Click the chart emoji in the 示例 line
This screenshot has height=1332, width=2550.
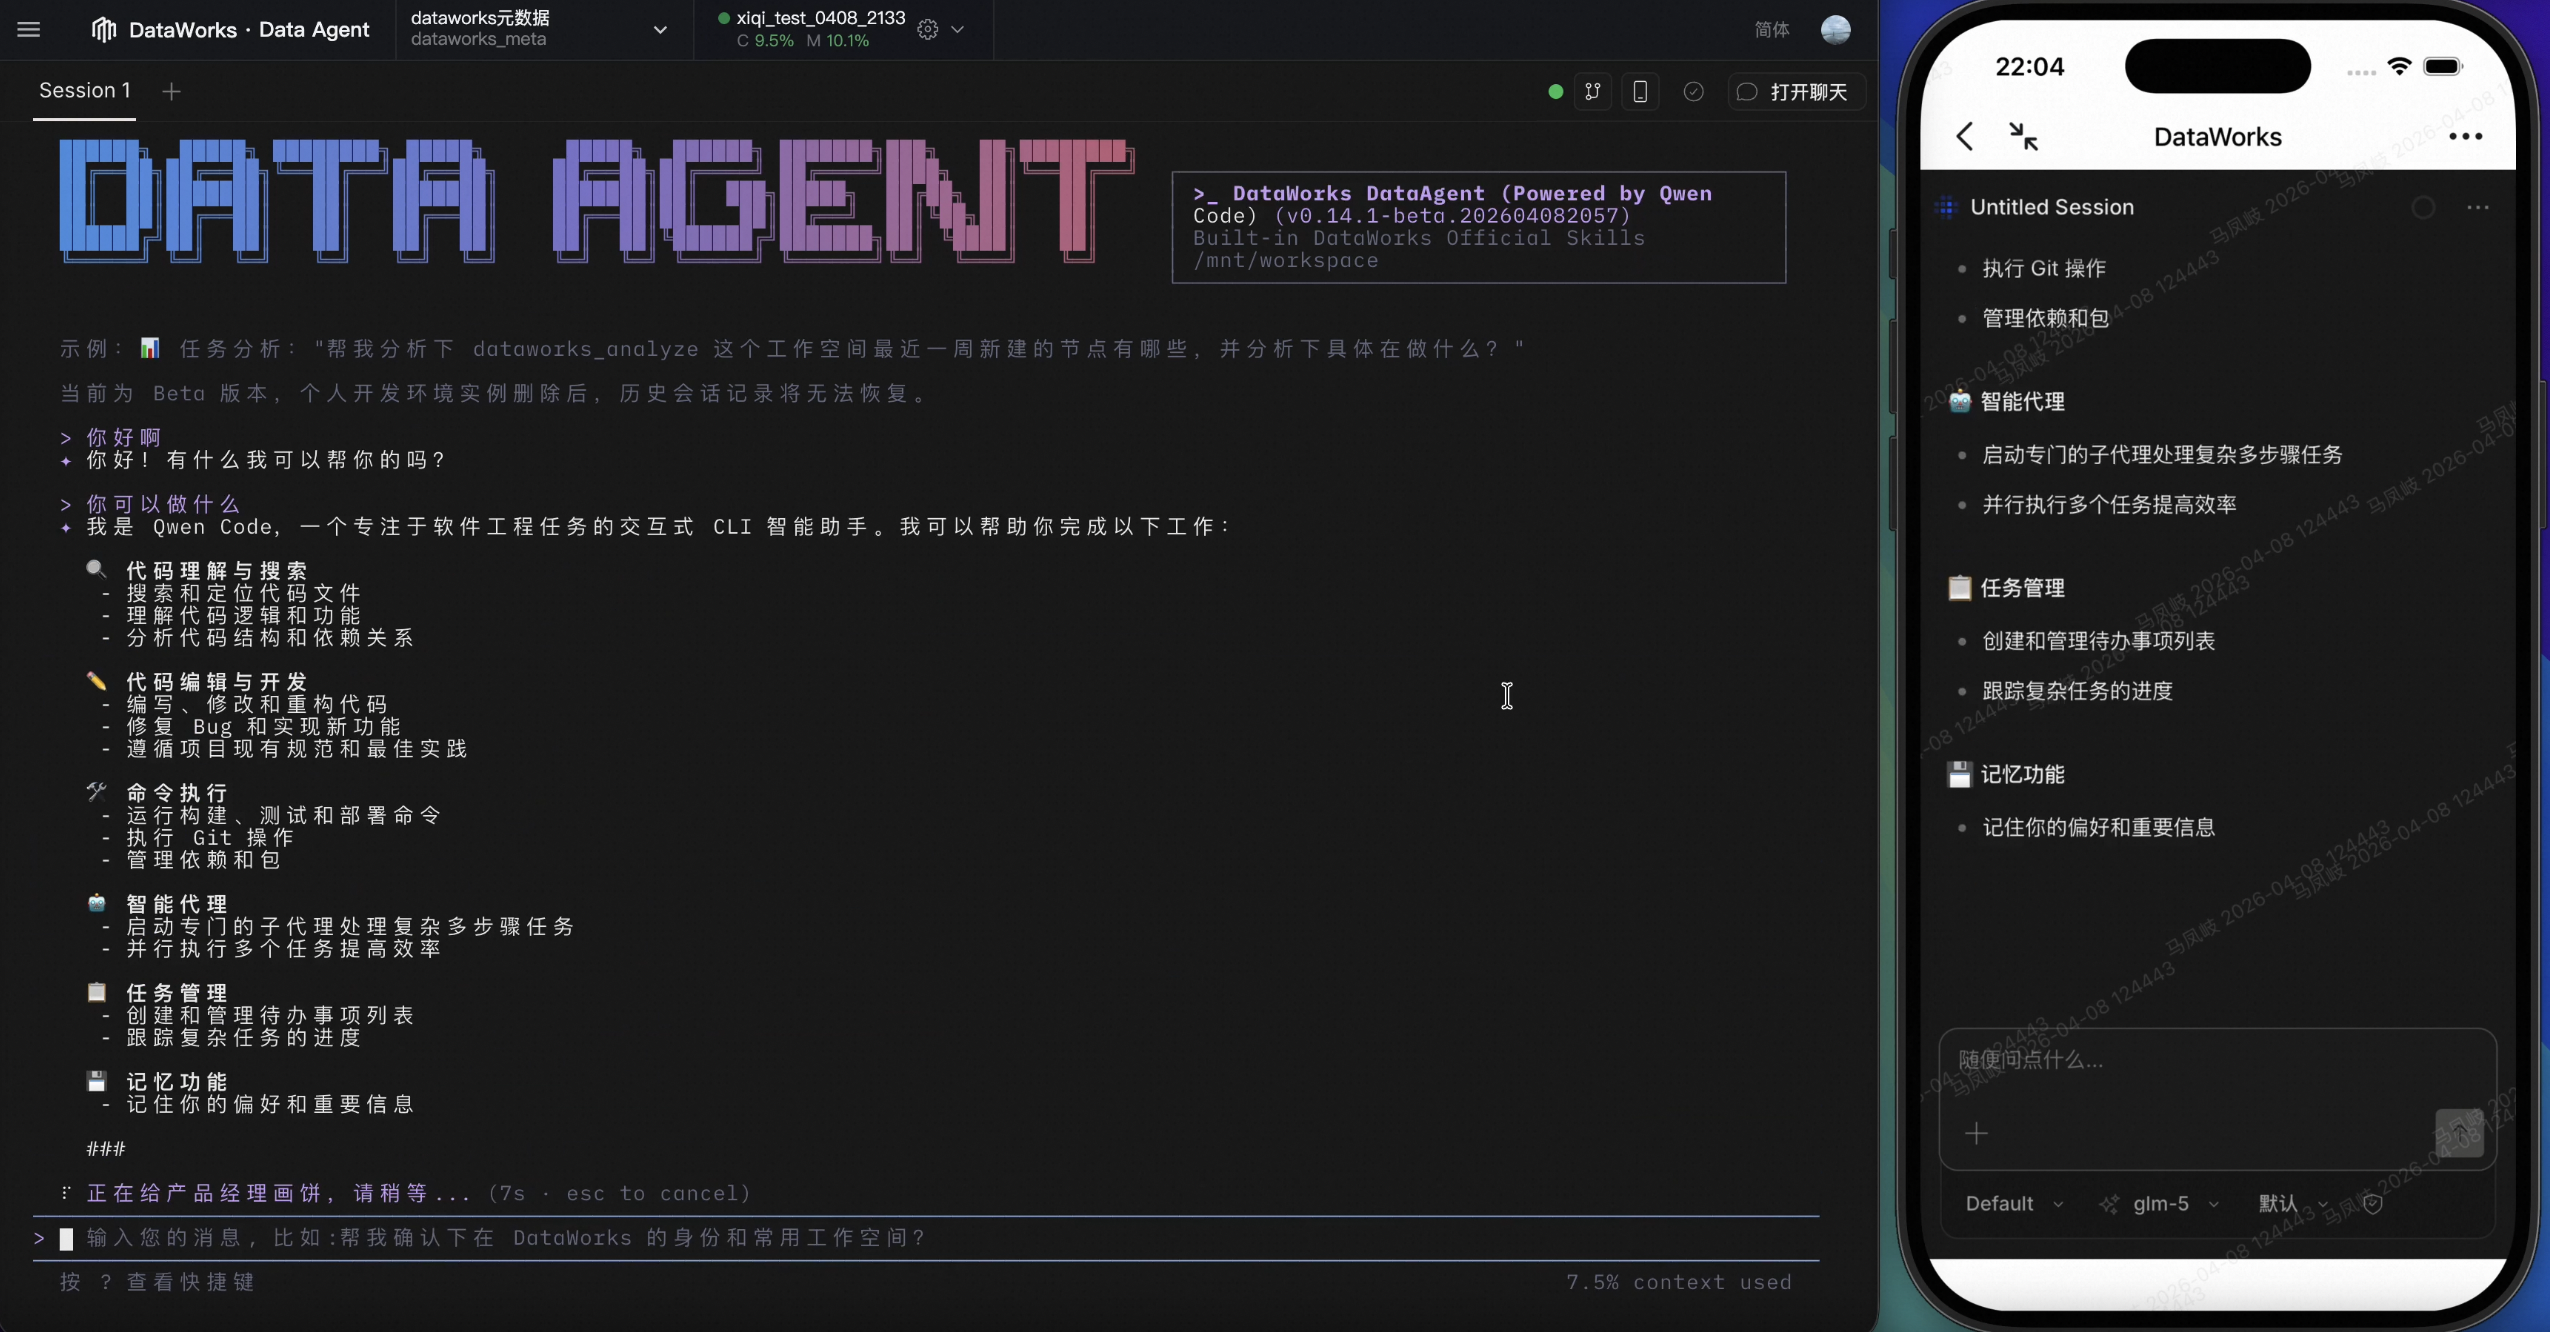pyautogui.click(x=150, y=348)
